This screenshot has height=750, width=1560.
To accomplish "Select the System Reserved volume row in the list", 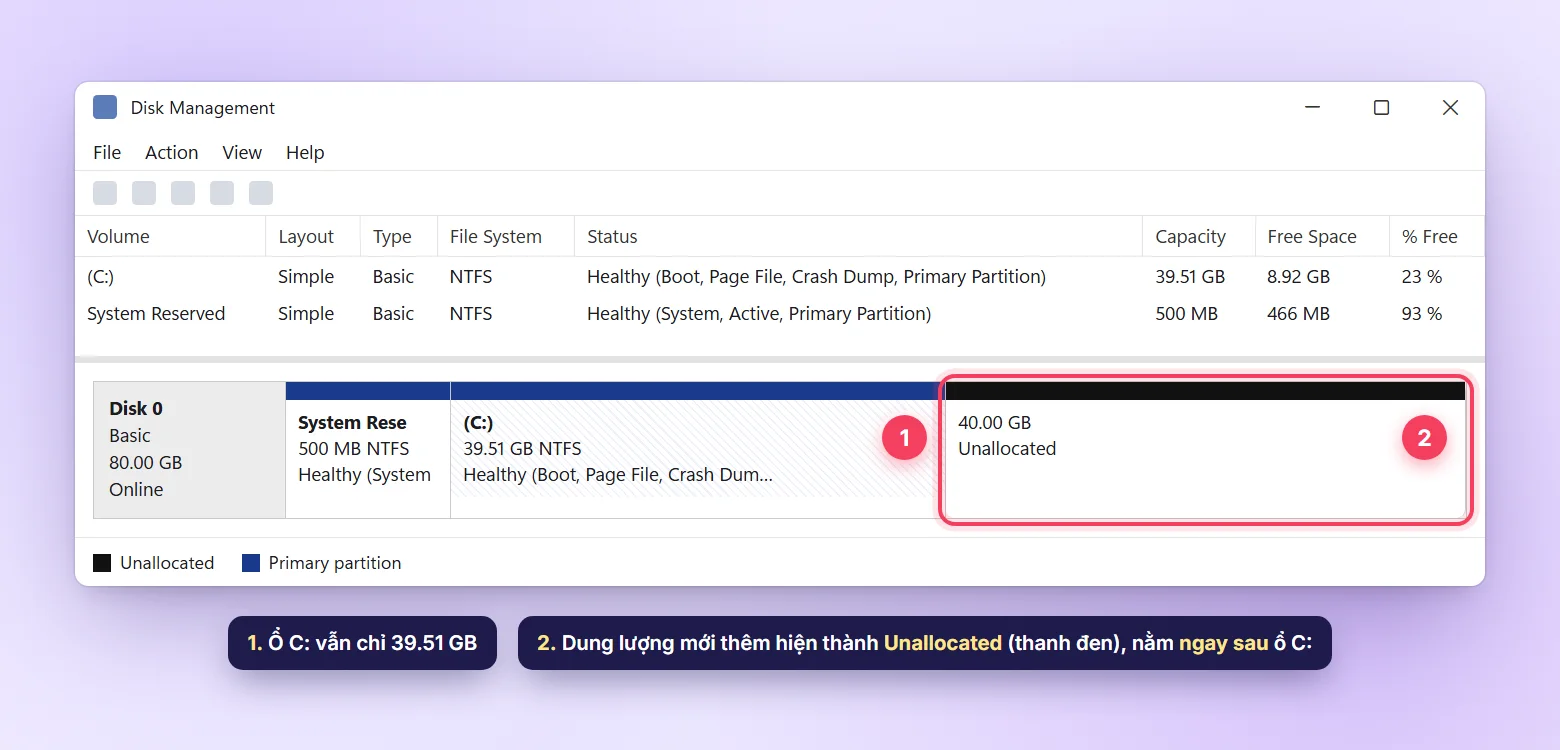I will click(780, 314).
